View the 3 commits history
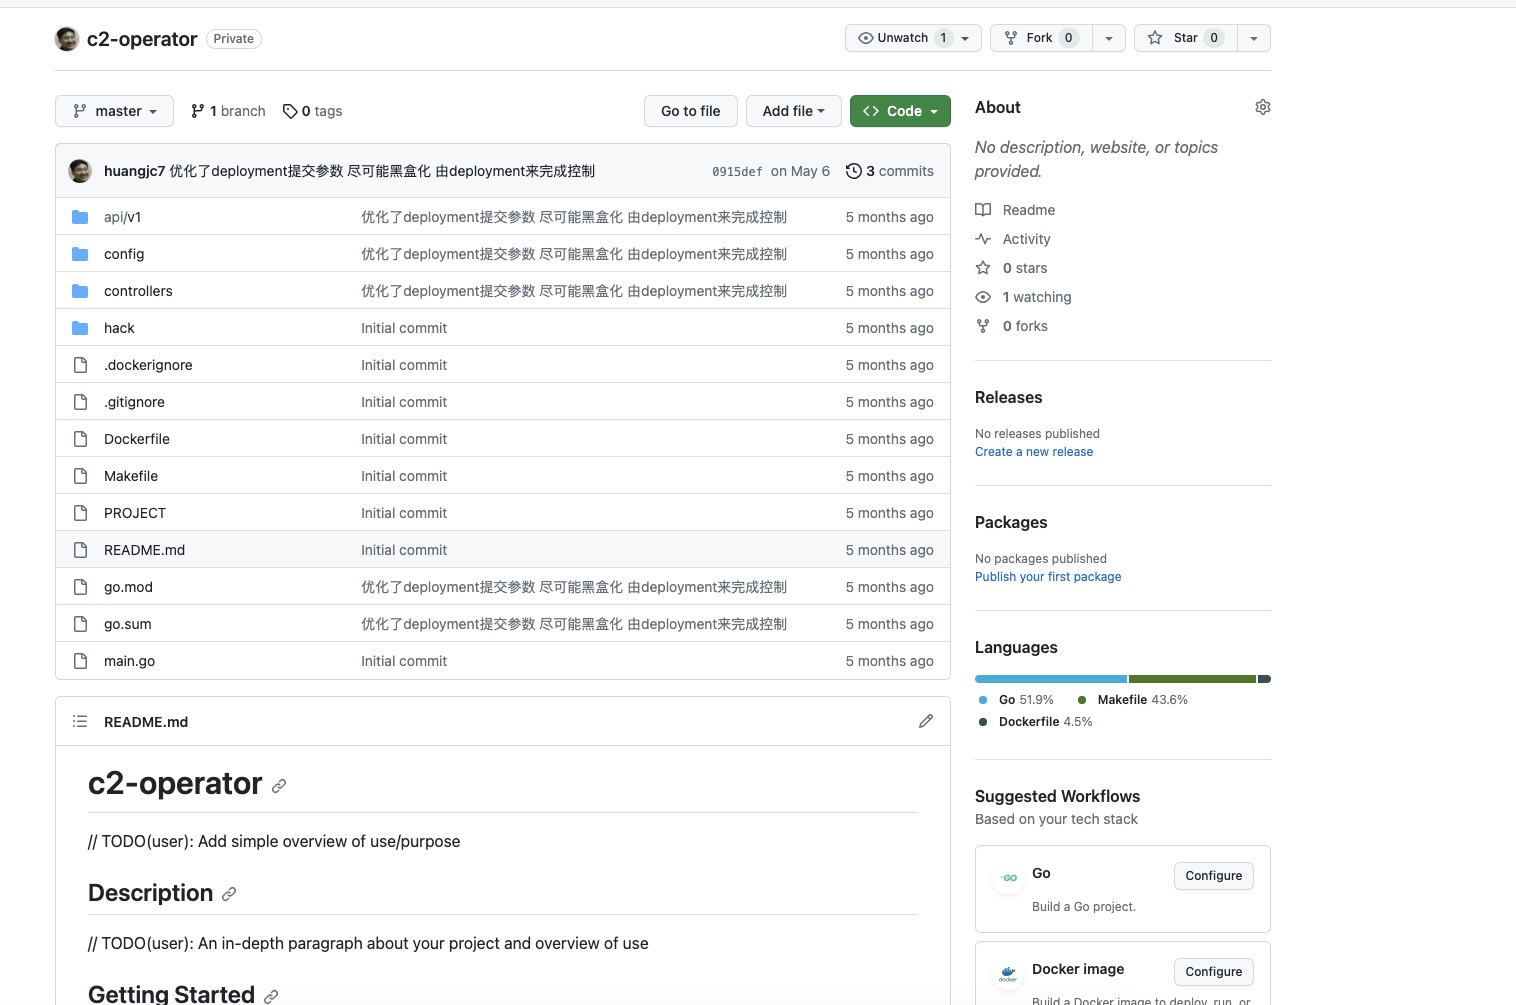 (890, 171)
